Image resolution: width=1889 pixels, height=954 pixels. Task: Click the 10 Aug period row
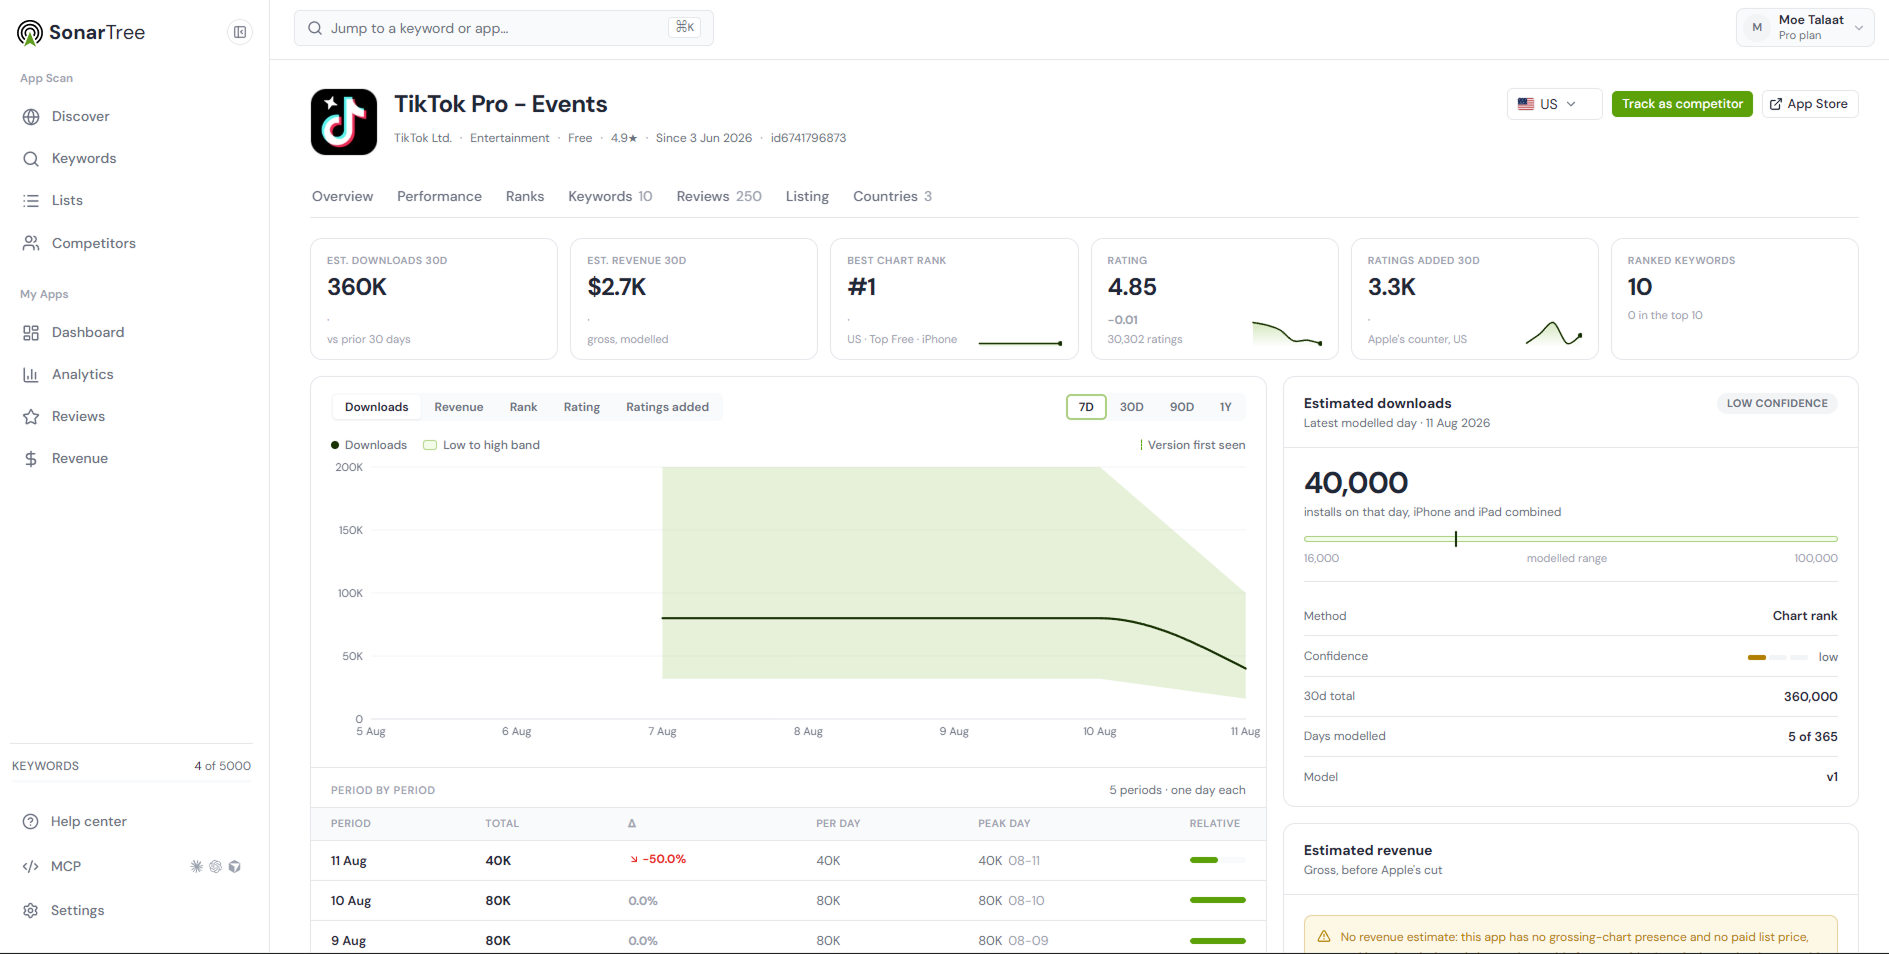click(788, 901)
